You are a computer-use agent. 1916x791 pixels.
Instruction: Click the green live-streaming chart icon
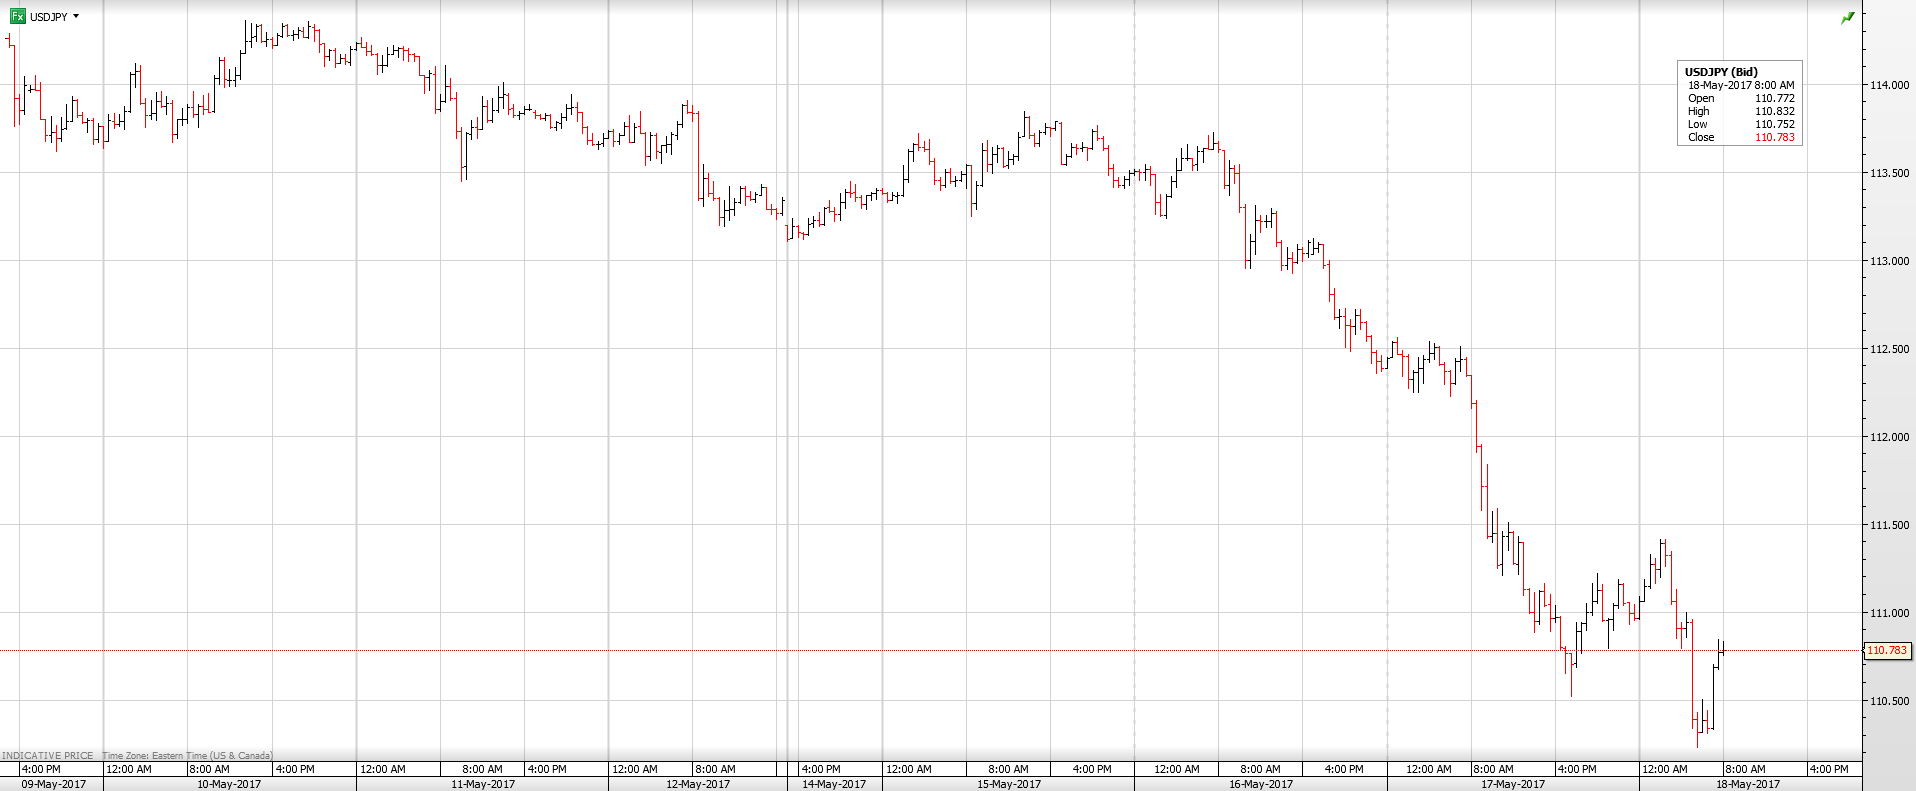click(1847, 18)
